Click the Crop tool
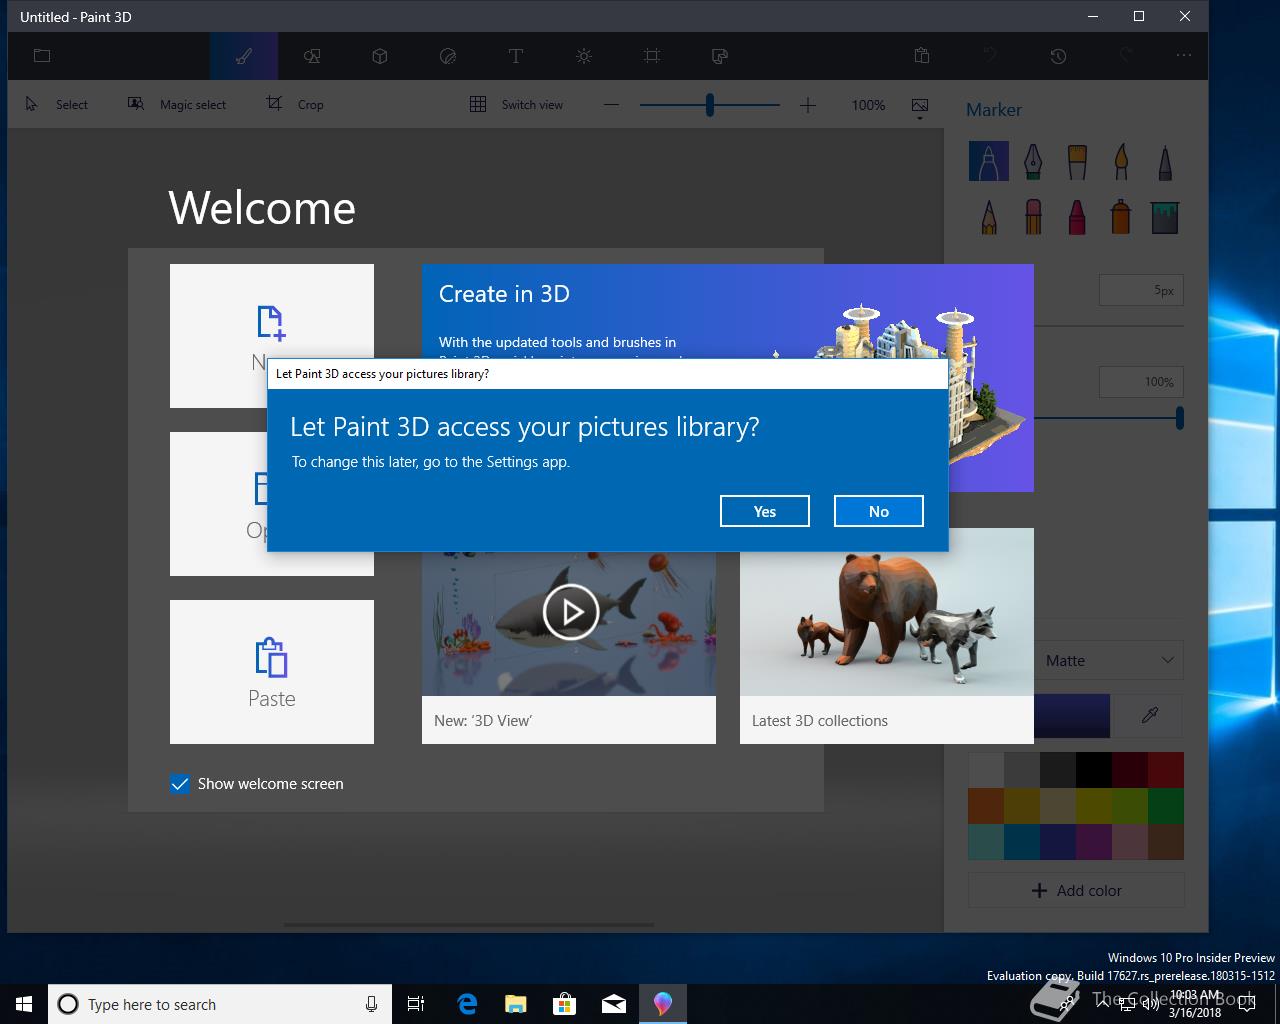 295,104
